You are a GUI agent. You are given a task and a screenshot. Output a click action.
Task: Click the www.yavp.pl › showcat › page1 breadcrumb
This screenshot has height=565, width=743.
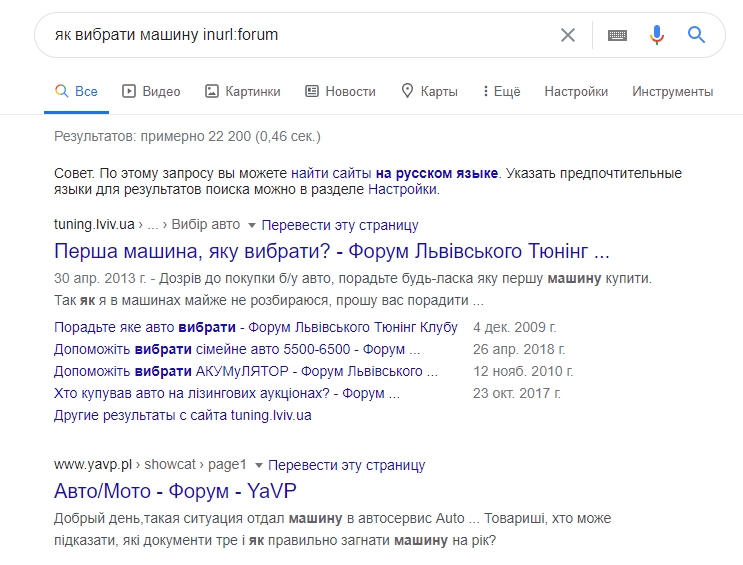pyautogui.click(x=150, y=465)
